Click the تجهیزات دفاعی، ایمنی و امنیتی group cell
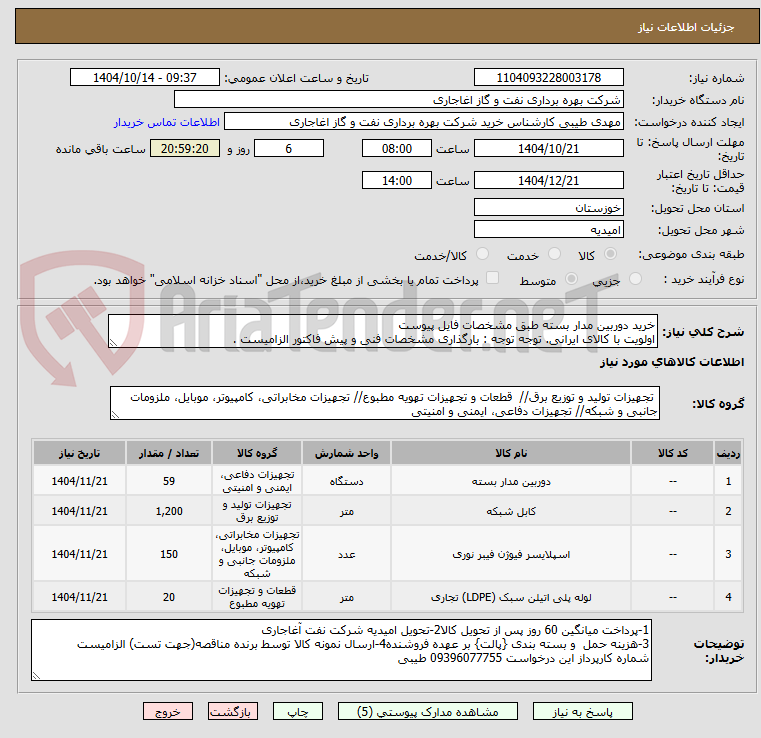This screenshot has height=738, width=761. (257, 481)
